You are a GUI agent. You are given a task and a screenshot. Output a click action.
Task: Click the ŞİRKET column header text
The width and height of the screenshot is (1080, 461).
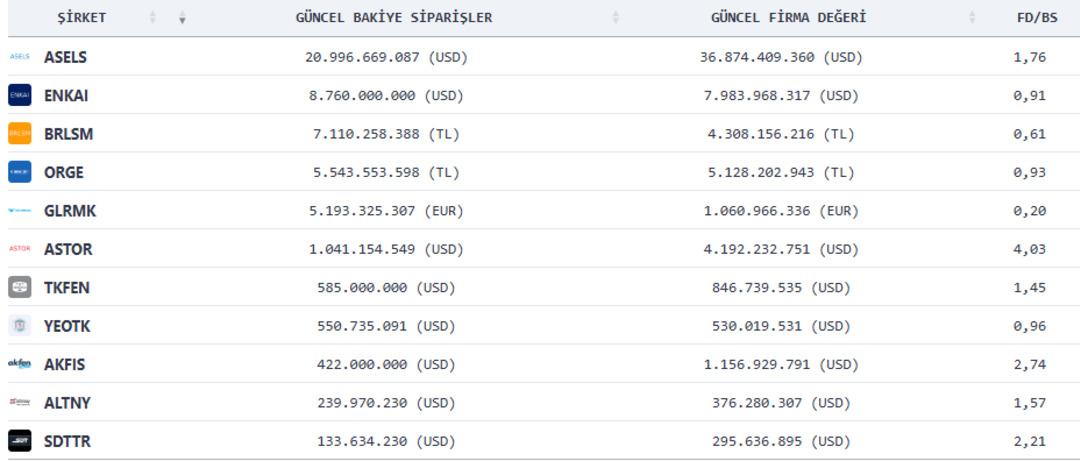(x=81, y=18)
